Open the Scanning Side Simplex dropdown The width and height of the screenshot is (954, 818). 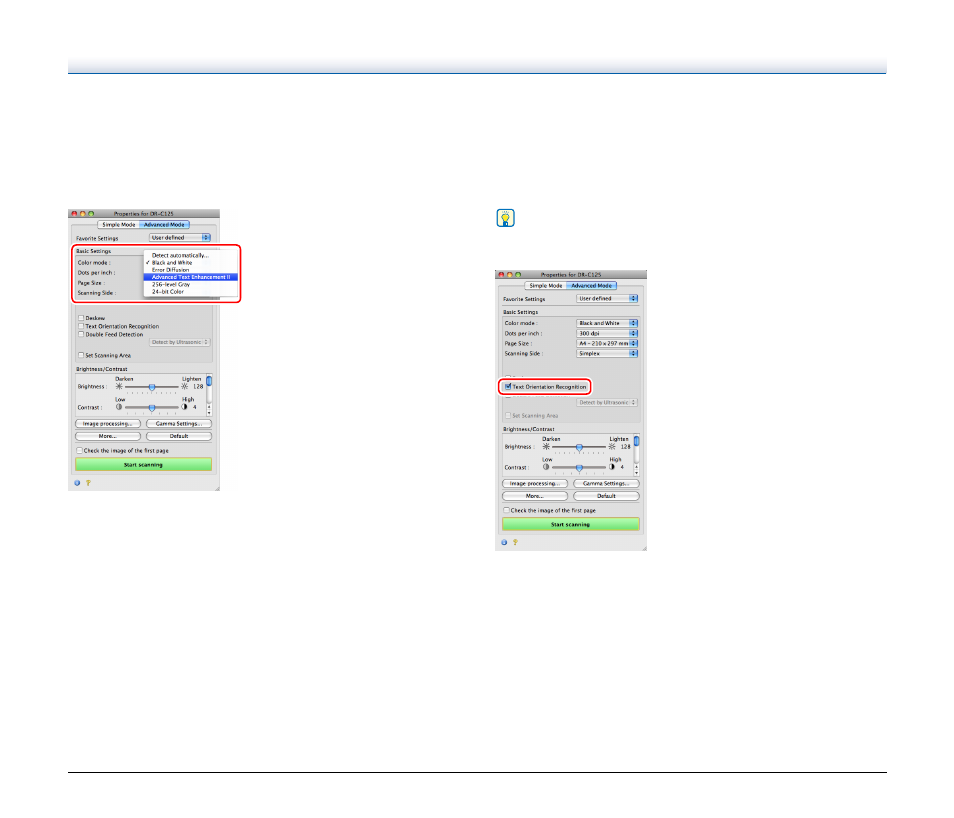coord(607,354)
